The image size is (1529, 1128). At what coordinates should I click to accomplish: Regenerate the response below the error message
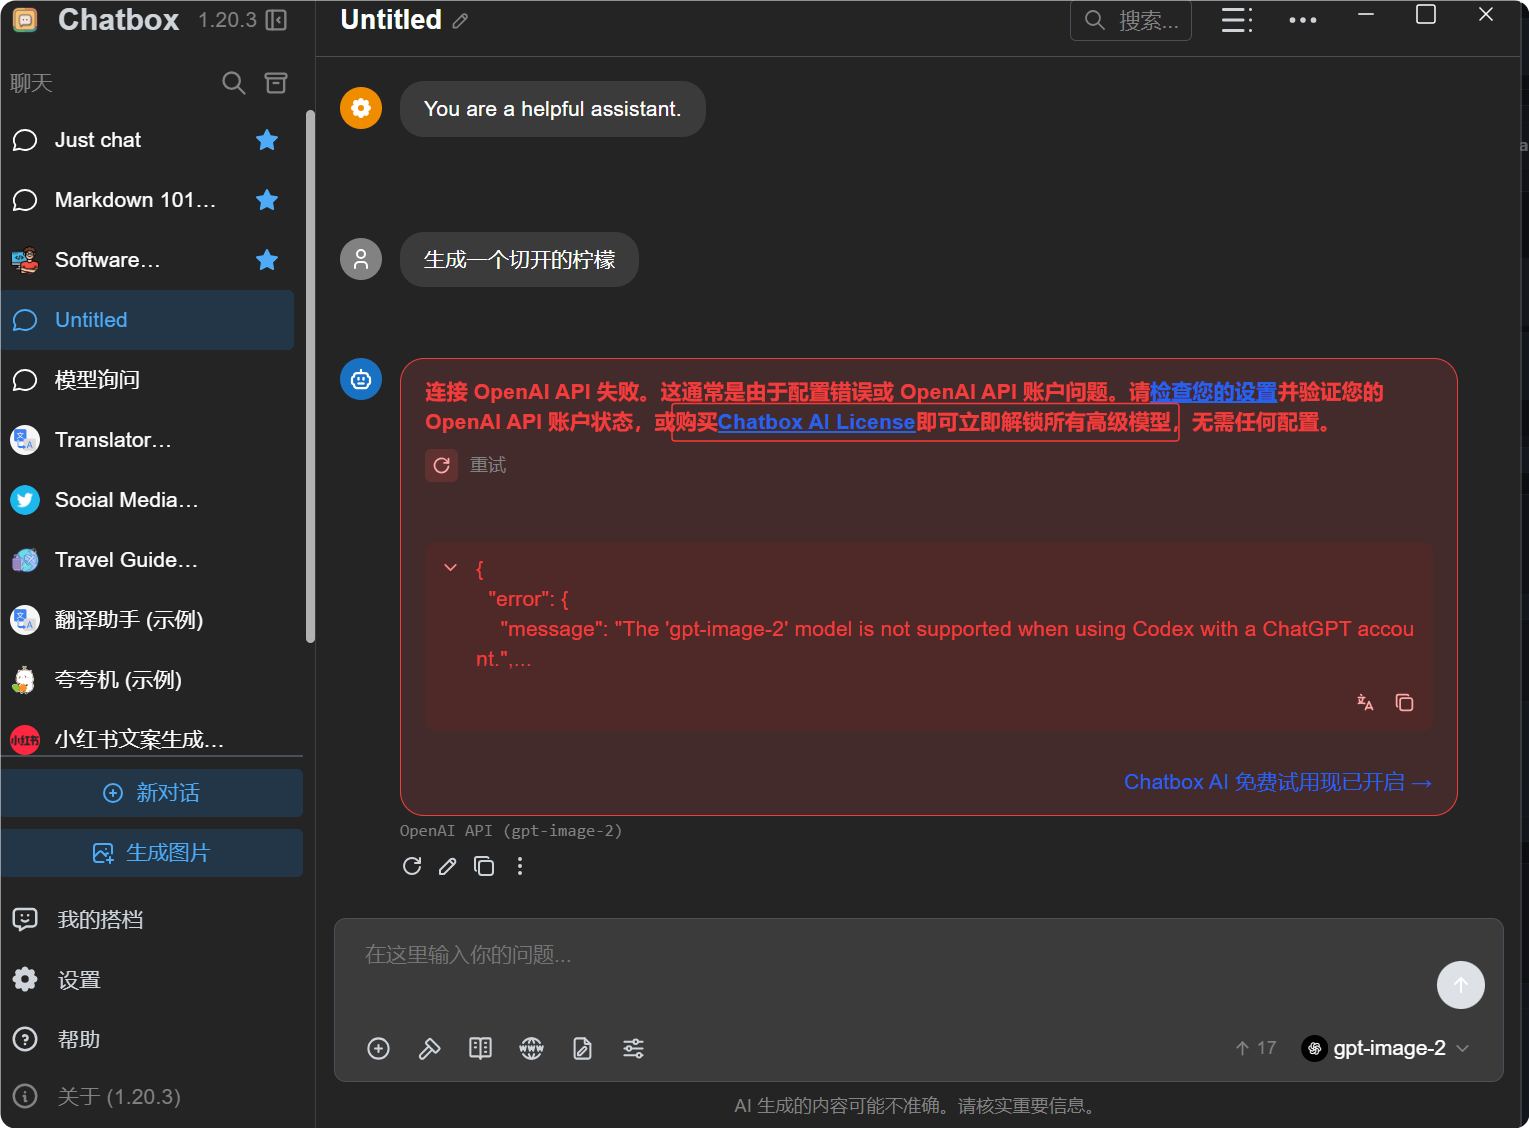(412, 866)
